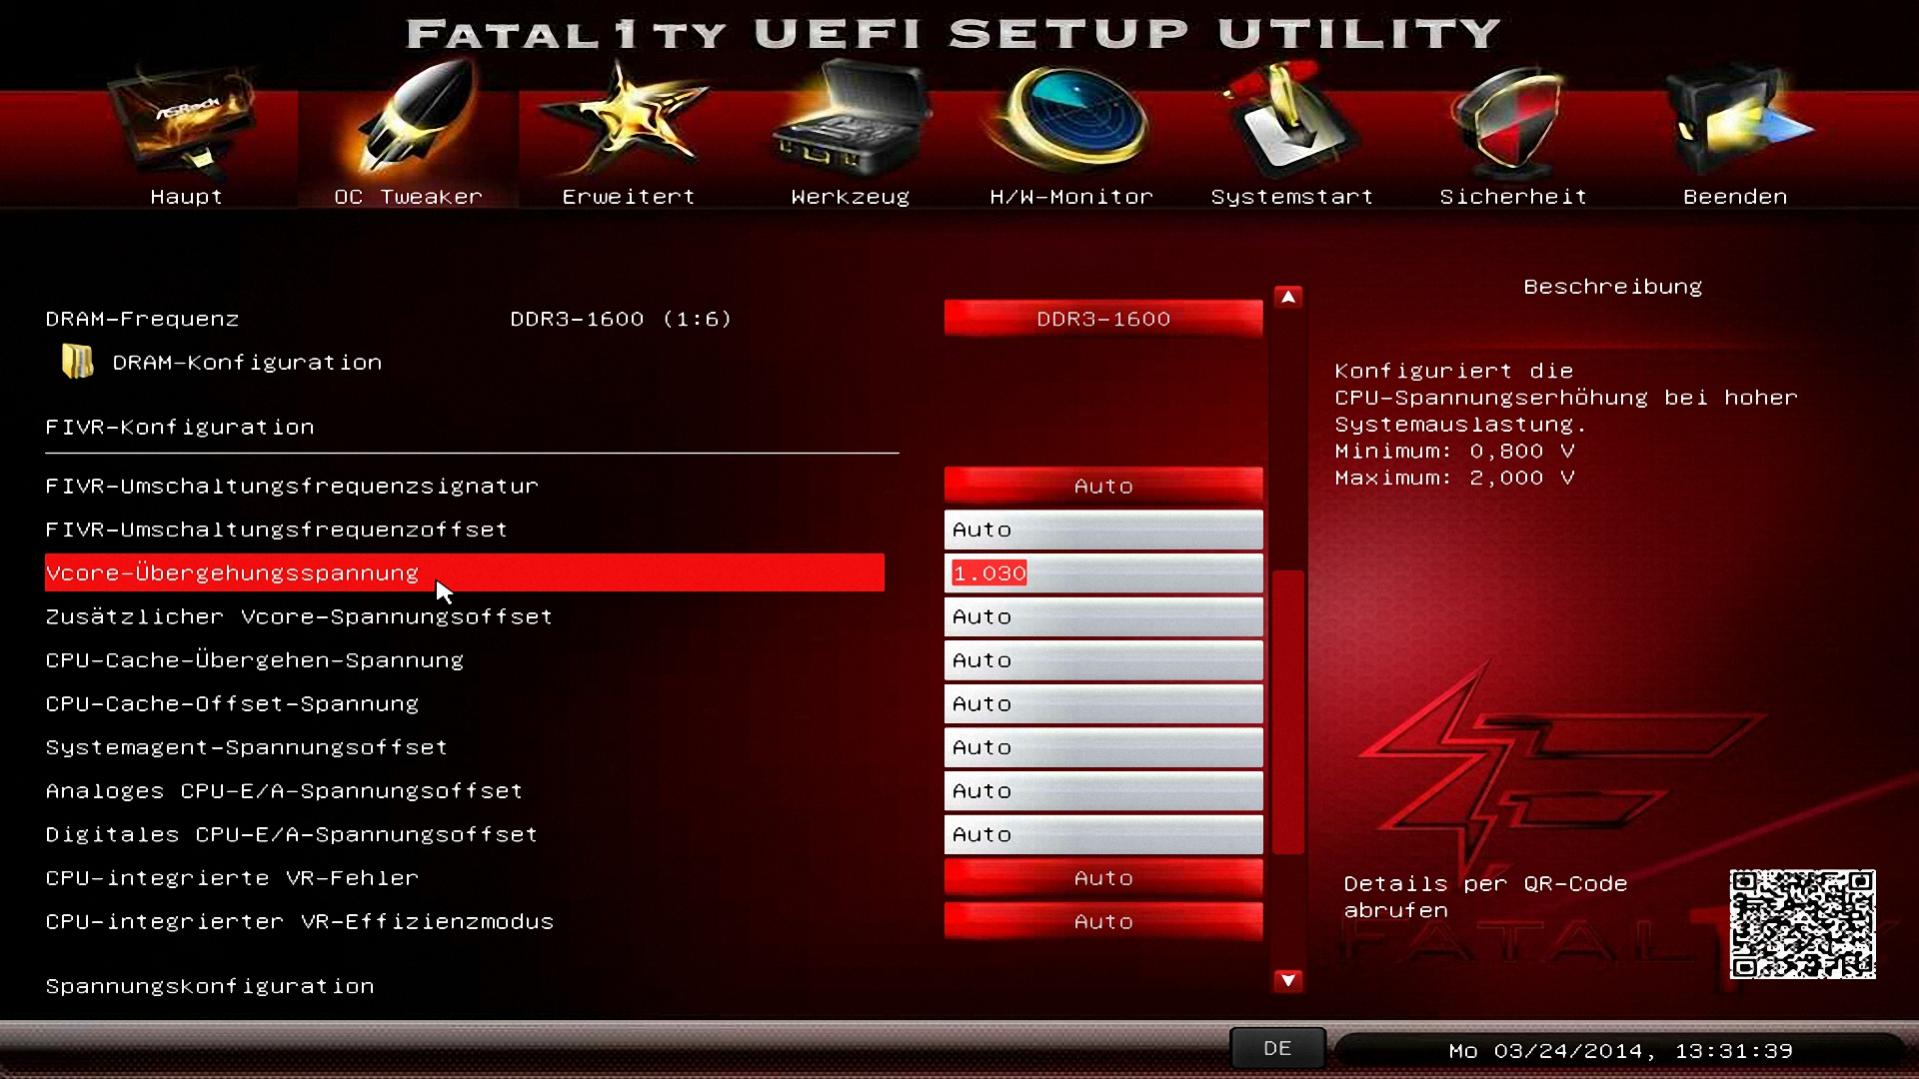This screenshot has height=1079, width=1919.
Task: Select CPU-Cache-Offset-Spannung row label
Action: point(232,703)
